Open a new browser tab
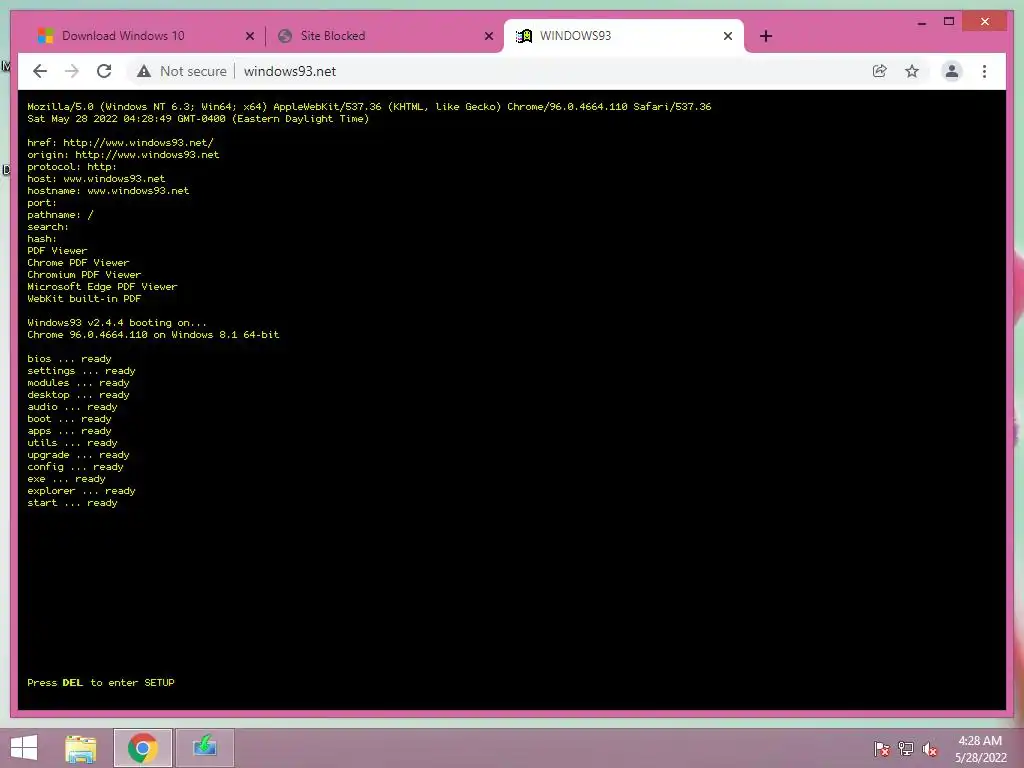 click(766, 36)
